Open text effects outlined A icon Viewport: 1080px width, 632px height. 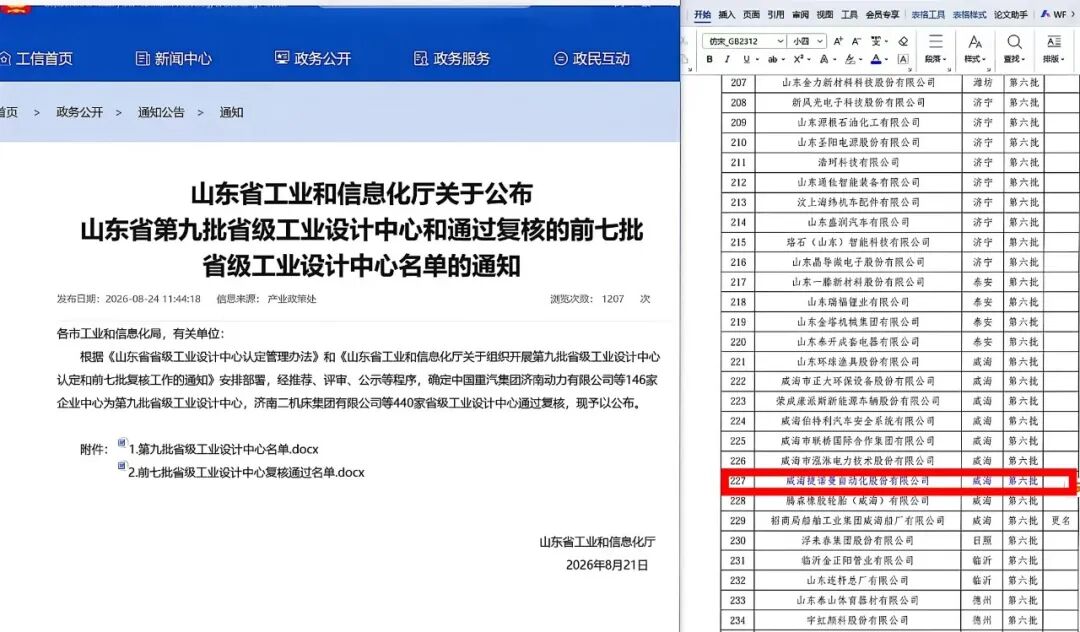coord(824,59)
